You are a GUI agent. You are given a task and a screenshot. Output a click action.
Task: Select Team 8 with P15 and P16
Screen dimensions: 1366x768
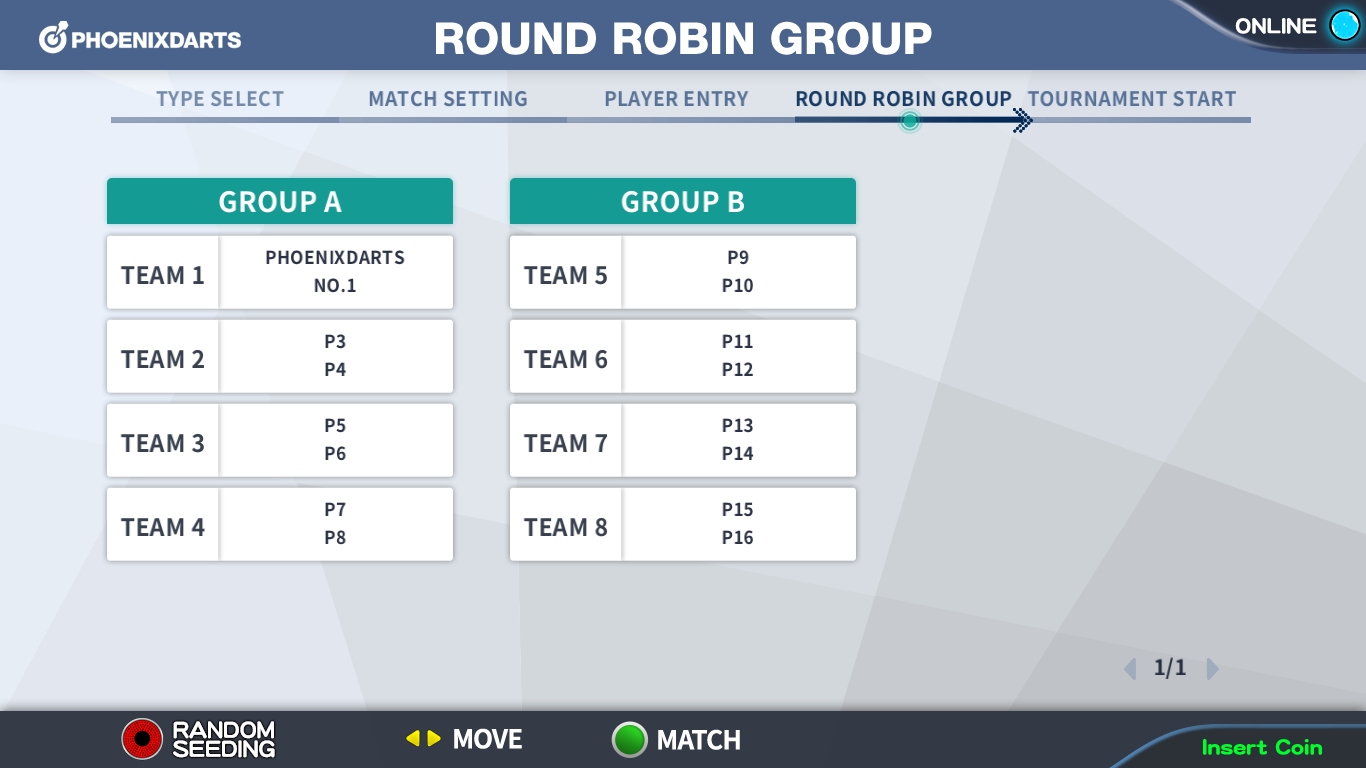pyautogui.click(x=683, y=524)
